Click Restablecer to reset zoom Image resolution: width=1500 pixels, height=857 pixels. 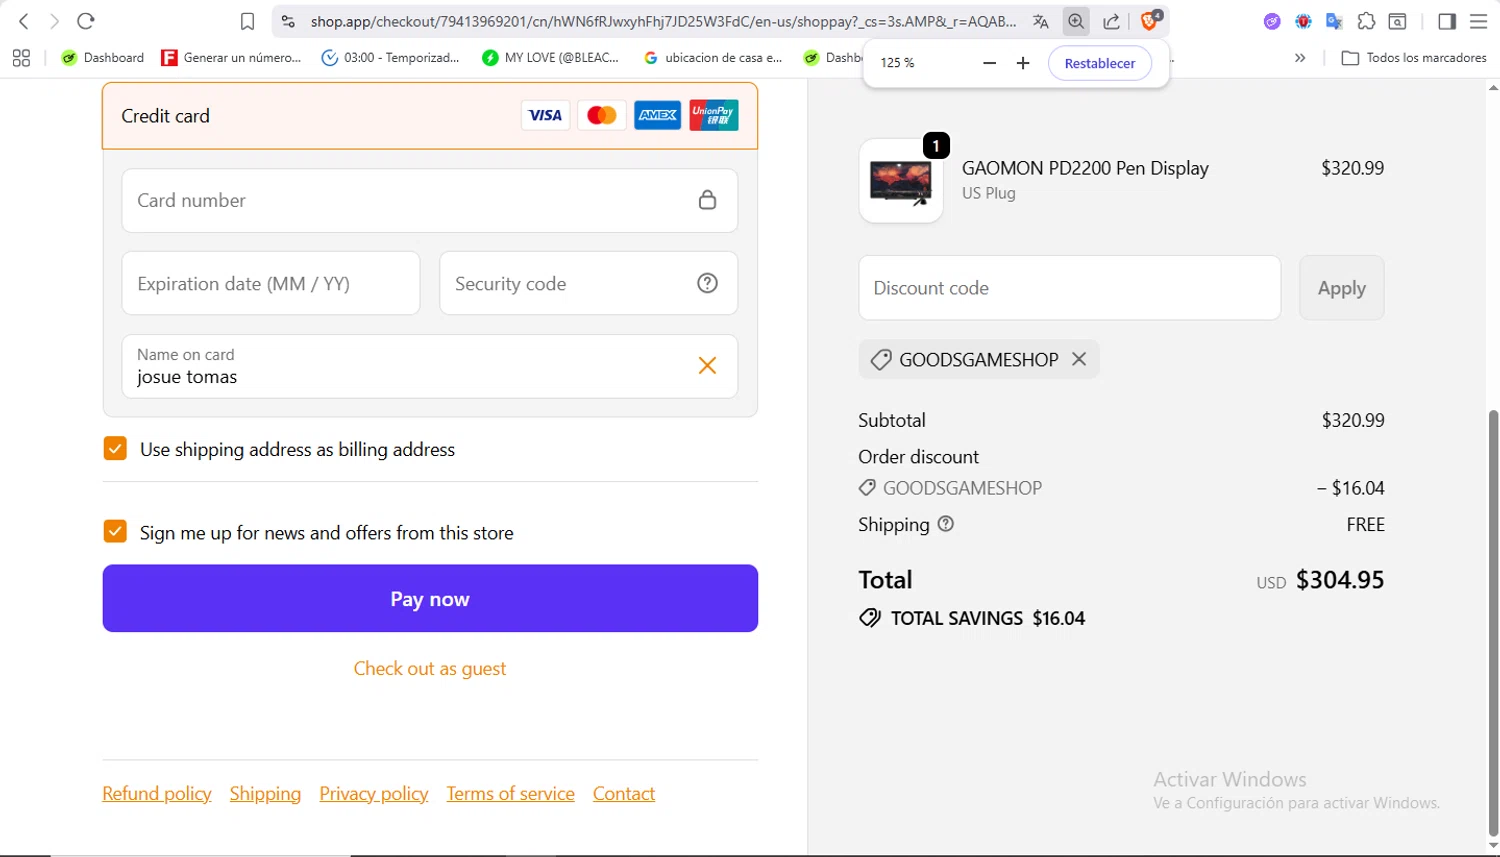1100,63
